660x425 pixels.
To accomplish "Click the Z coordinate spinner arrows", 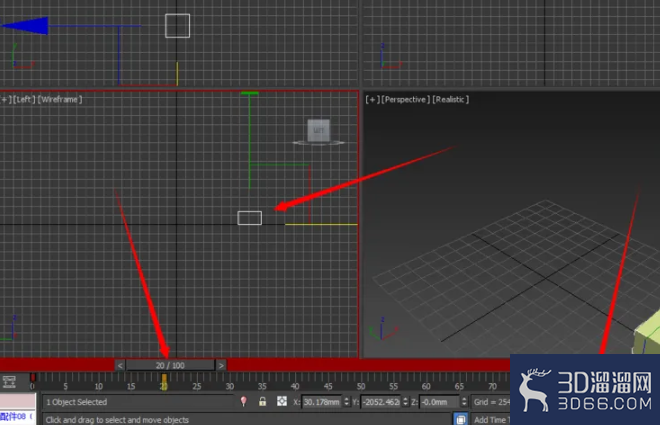I will (x=464, y=402).
